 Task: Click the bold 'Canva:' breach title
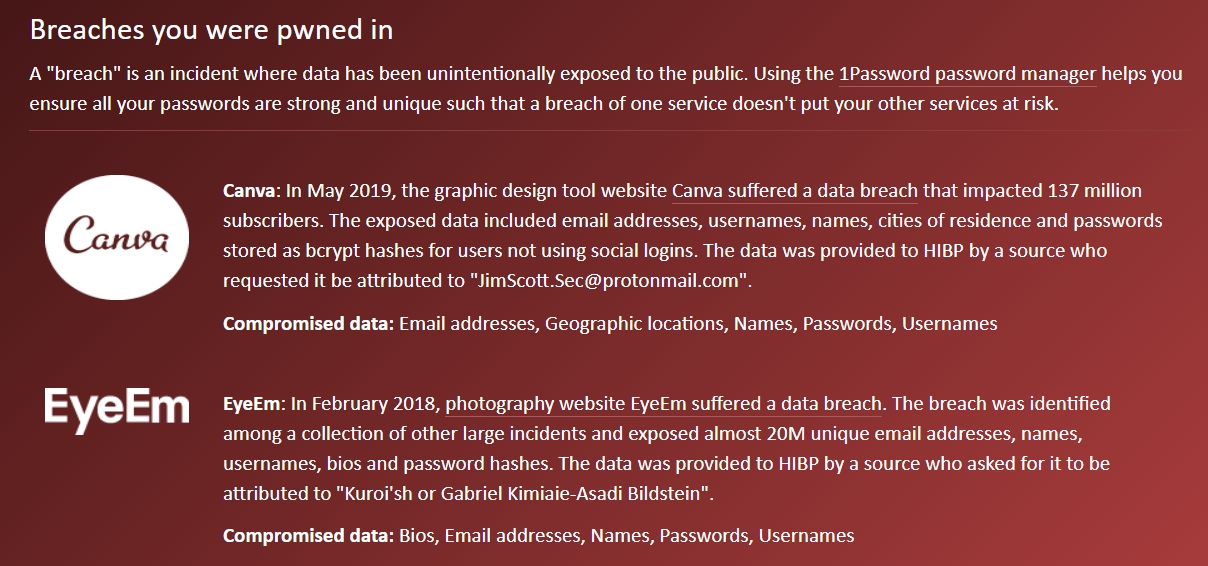[x=252, y=190]
